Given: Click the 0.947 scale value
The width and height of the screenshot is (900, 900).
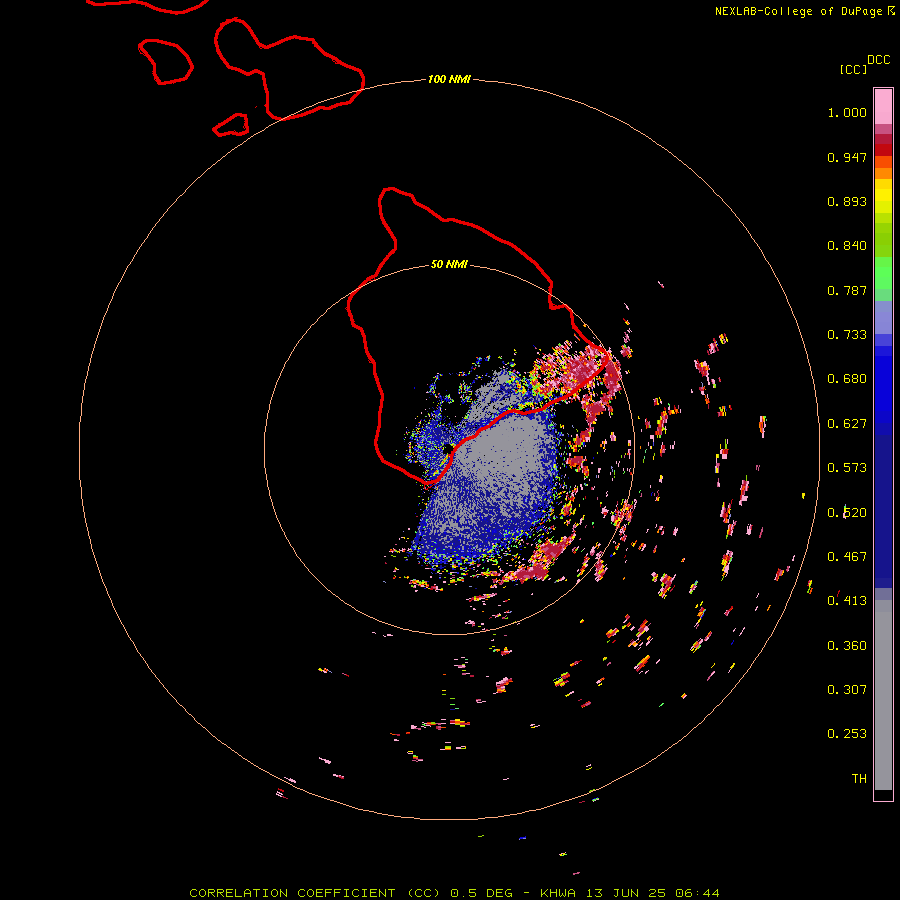Looking at the screenshot, I should pyautogui.click(x=847, y=157).
